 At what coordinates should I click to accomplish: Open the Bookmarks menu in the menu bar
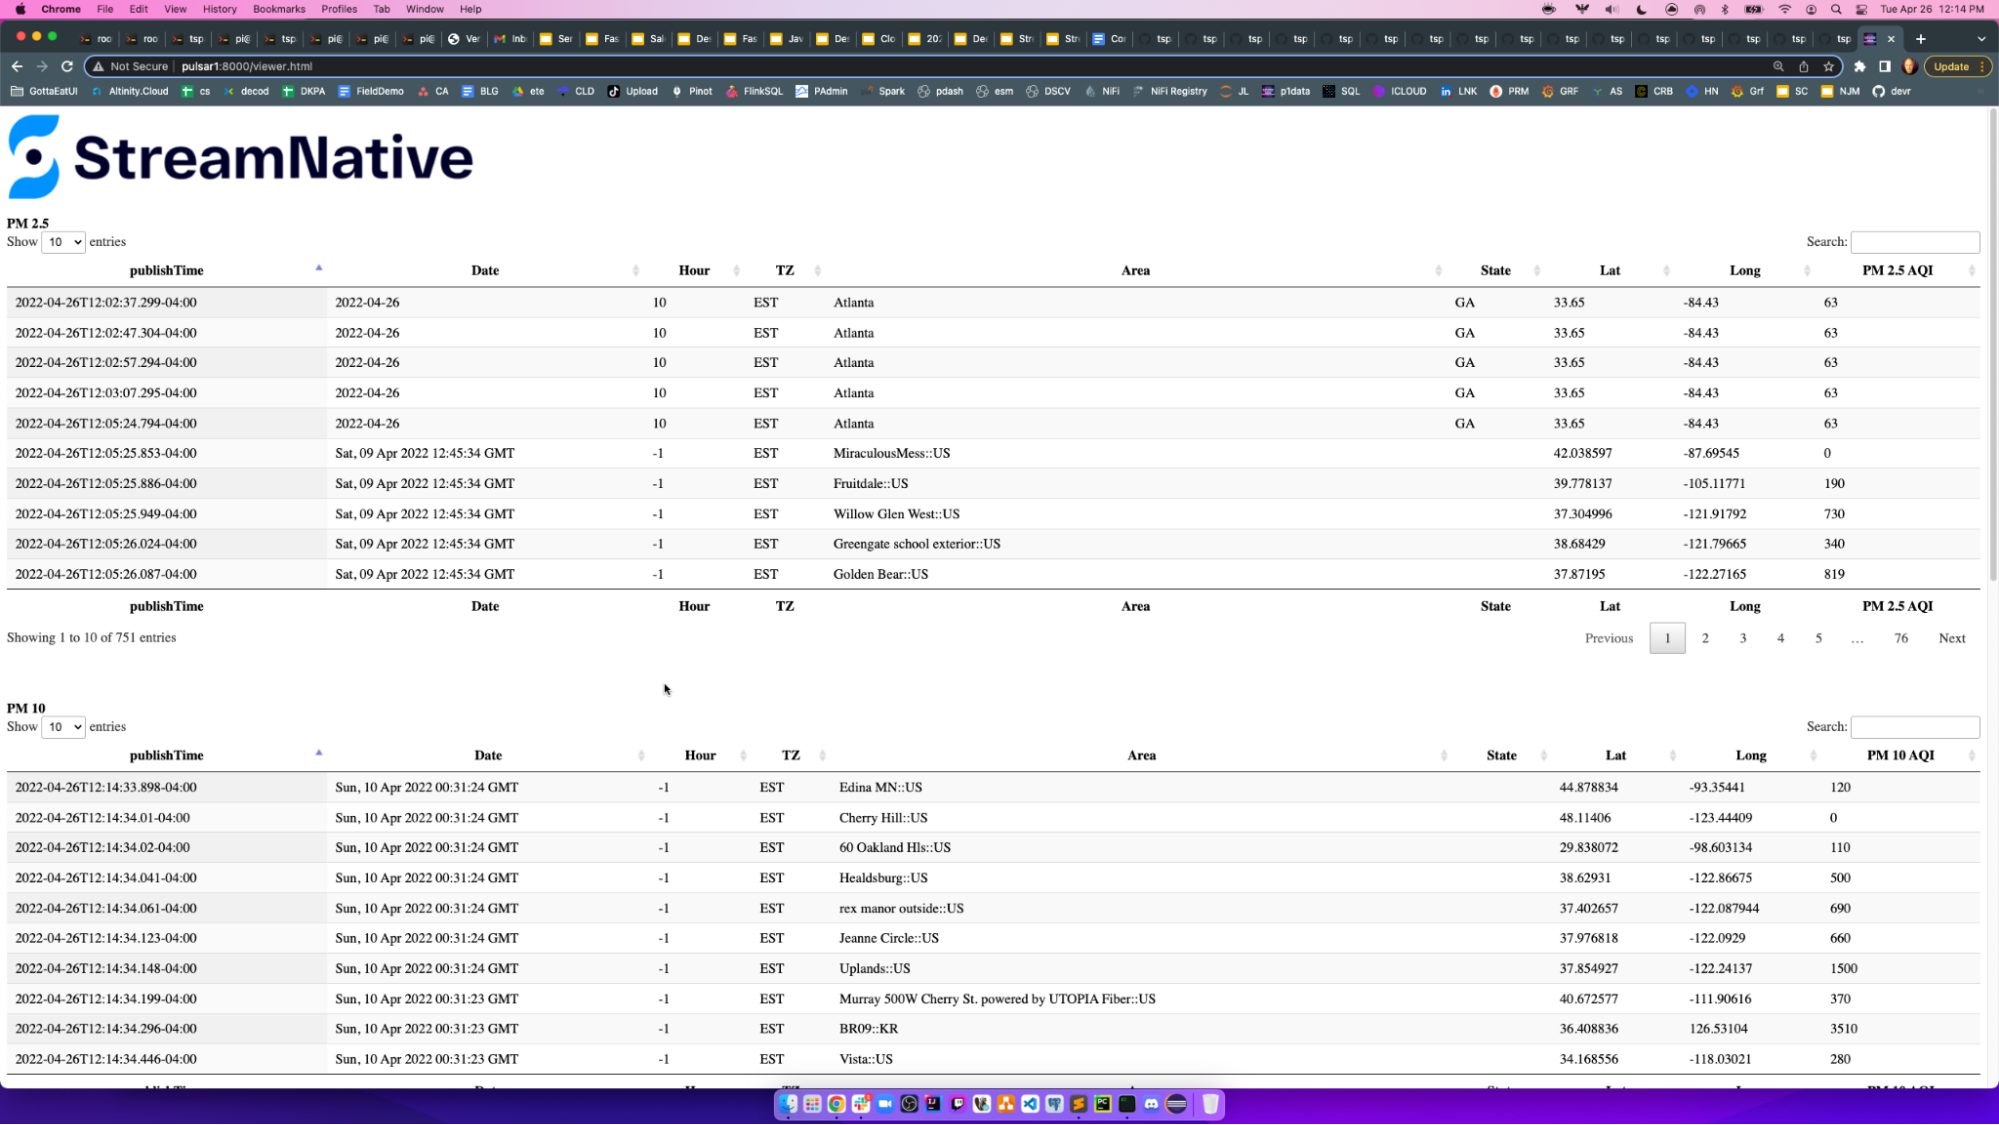[279, 9]
